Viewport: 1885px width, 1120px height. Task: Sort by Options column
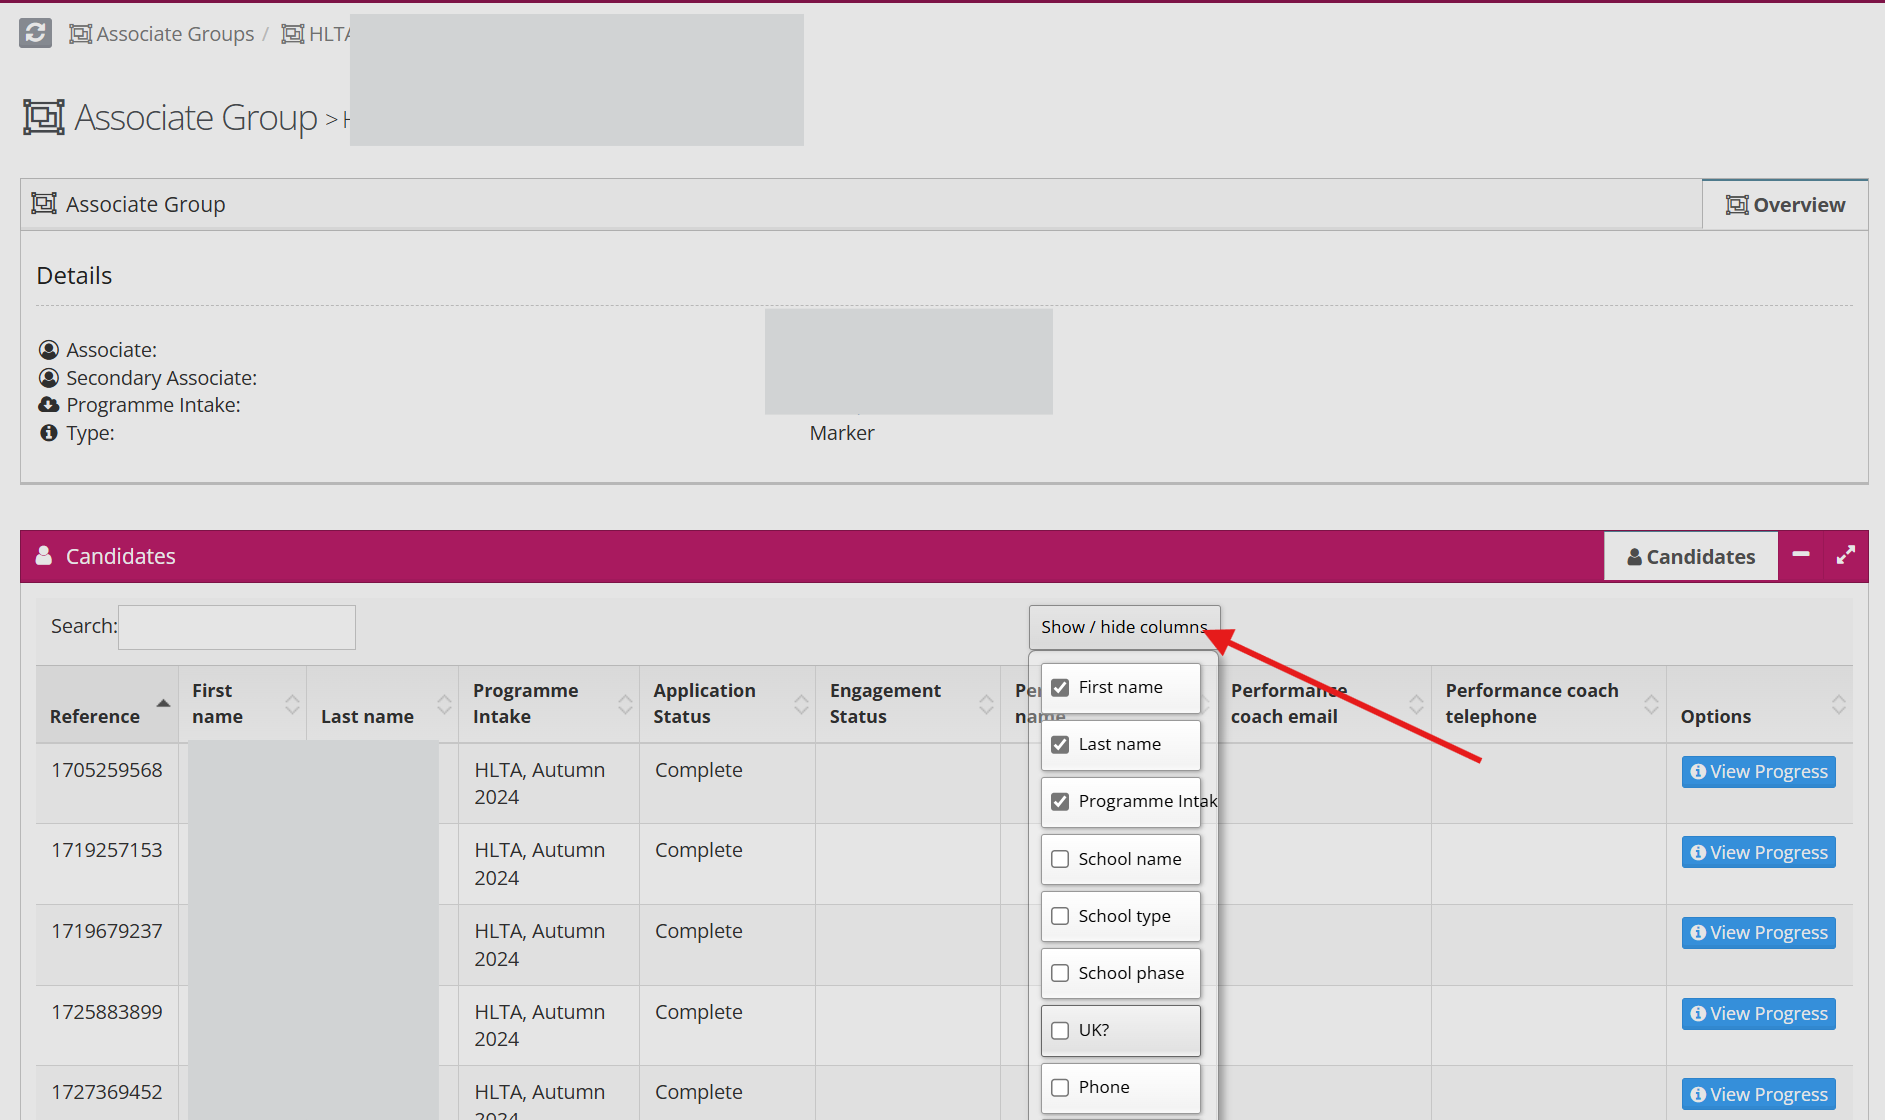tap(1759, 704)
